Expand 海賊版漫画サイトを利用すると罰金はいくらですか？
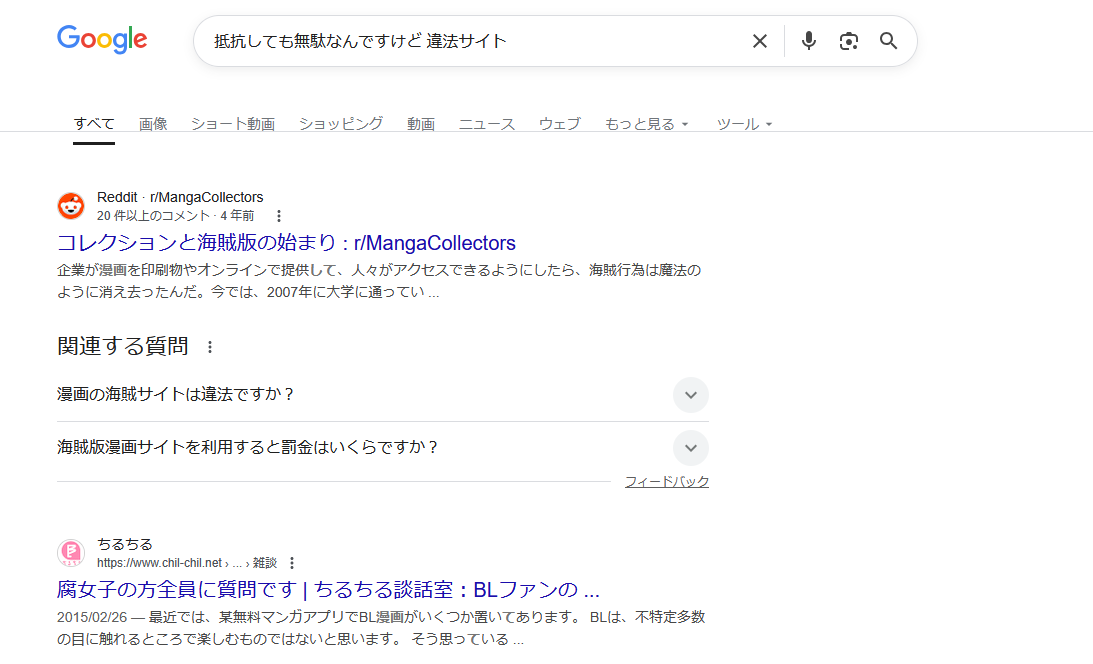This screenshot has height=664, width=1093. pyautogui.click(x=690, y=448)
